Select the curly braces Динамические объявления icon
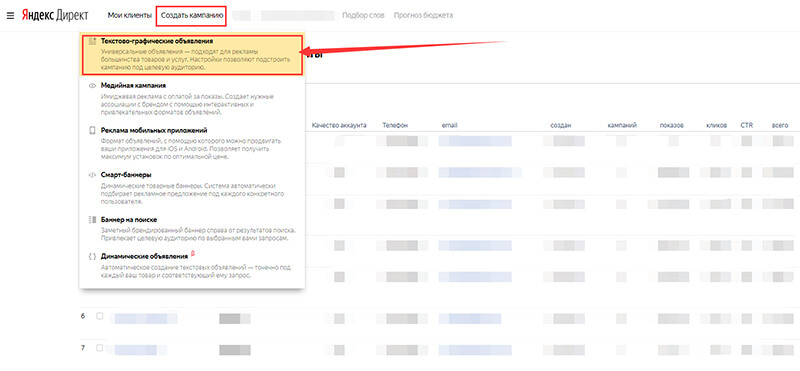This screenshot has height=371, width=800. [x=92, y=257]
